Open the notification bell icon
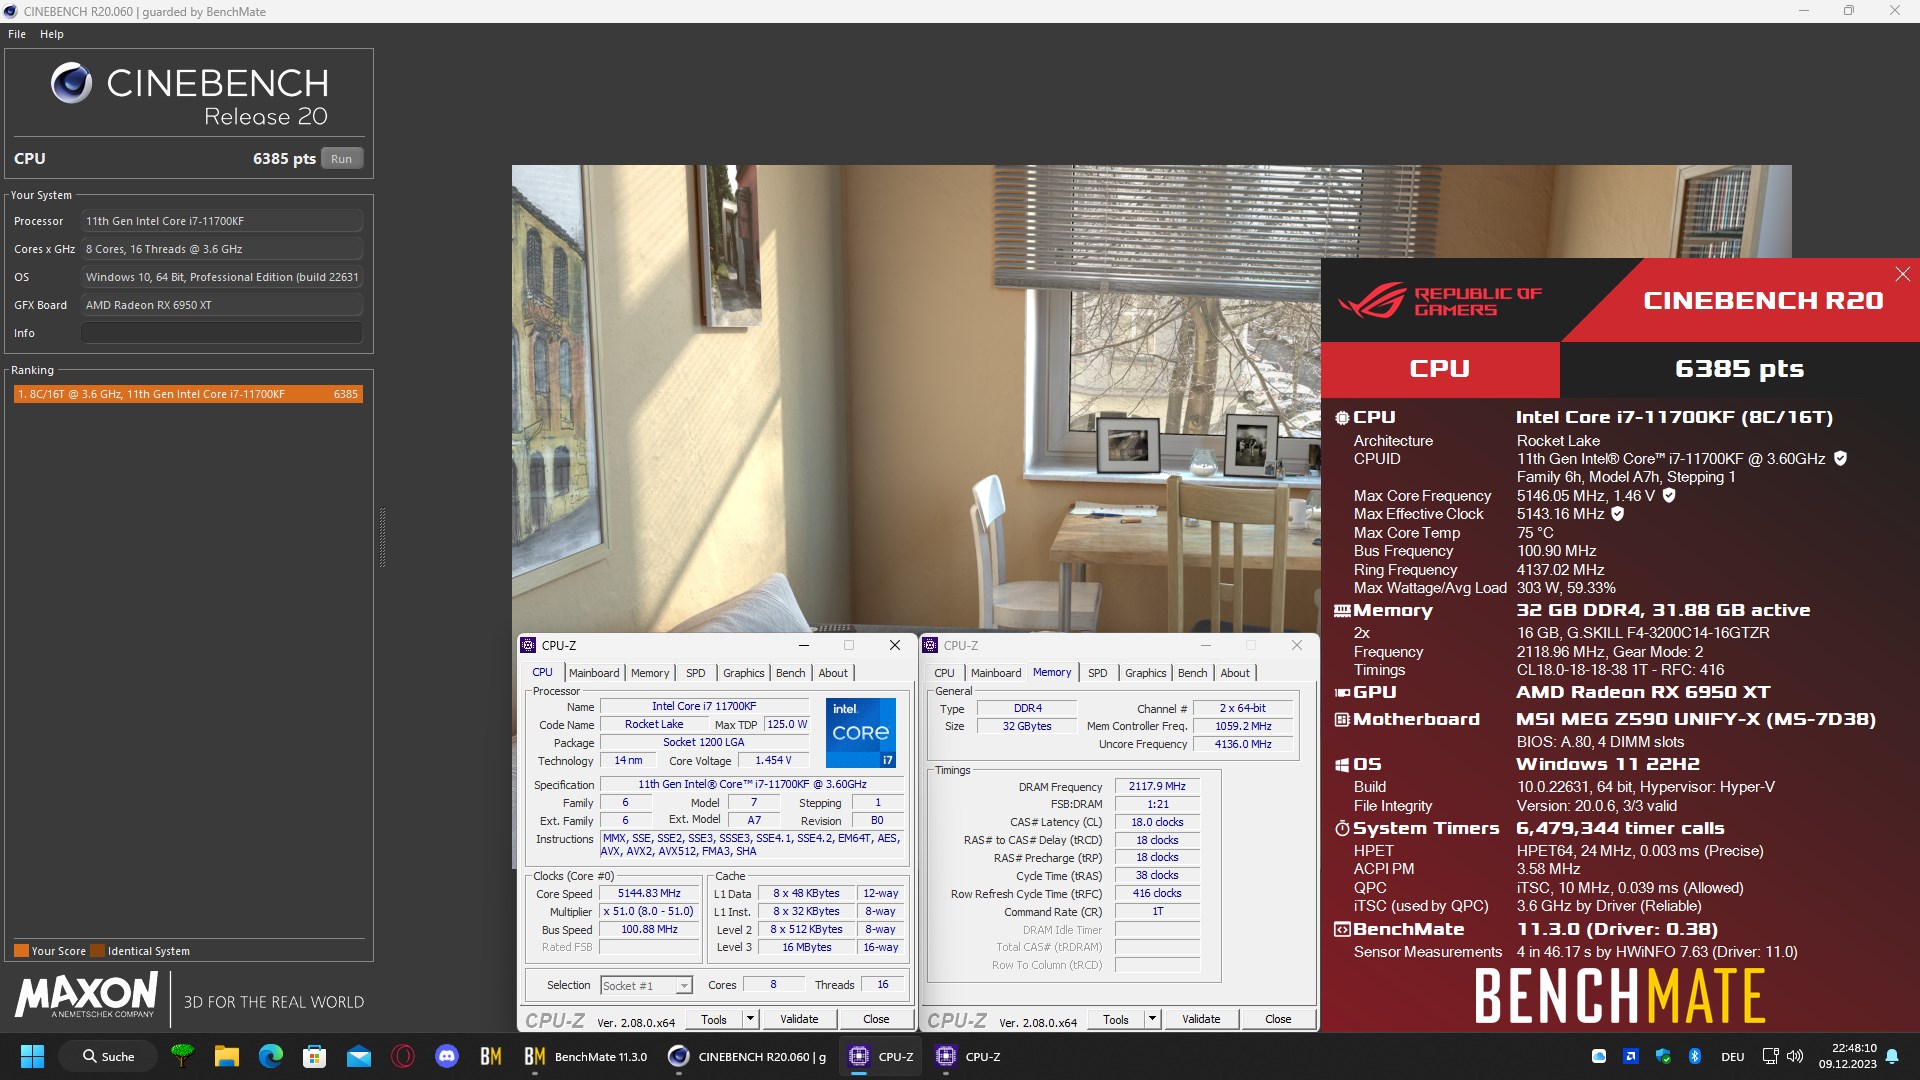 [x=1892, y=1056]
